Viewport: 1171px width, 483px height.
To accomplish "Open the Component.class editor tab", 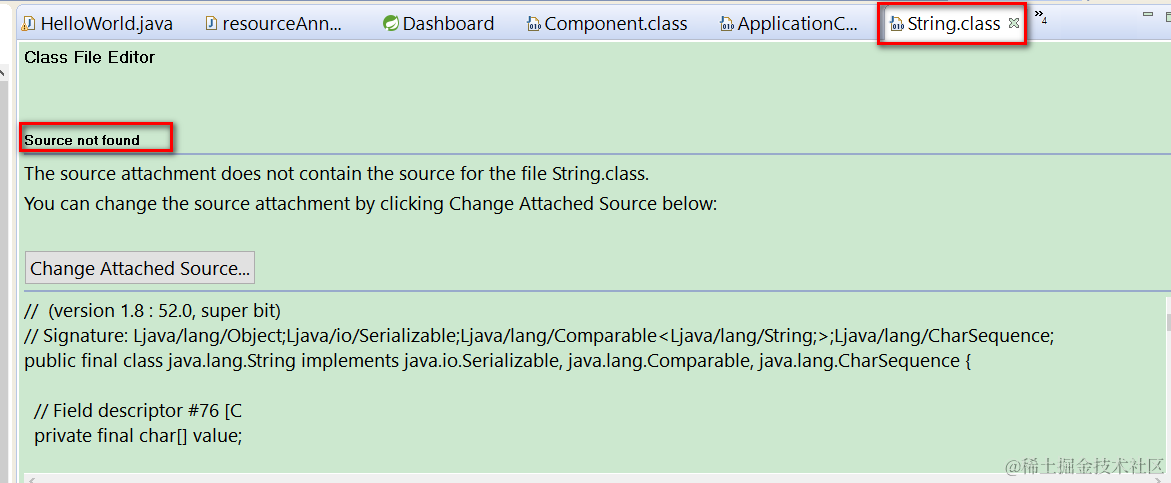I will [615, 24].
